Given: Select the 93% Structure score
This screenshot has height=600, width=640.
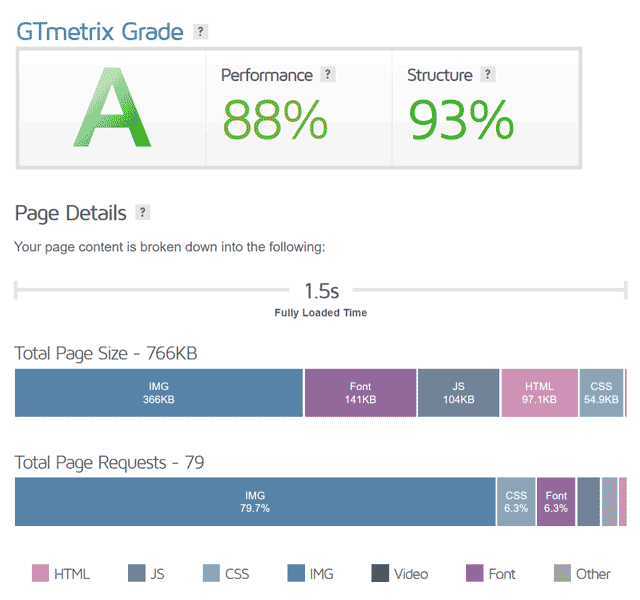Looking at the screenshot, I should click(461, 120).
